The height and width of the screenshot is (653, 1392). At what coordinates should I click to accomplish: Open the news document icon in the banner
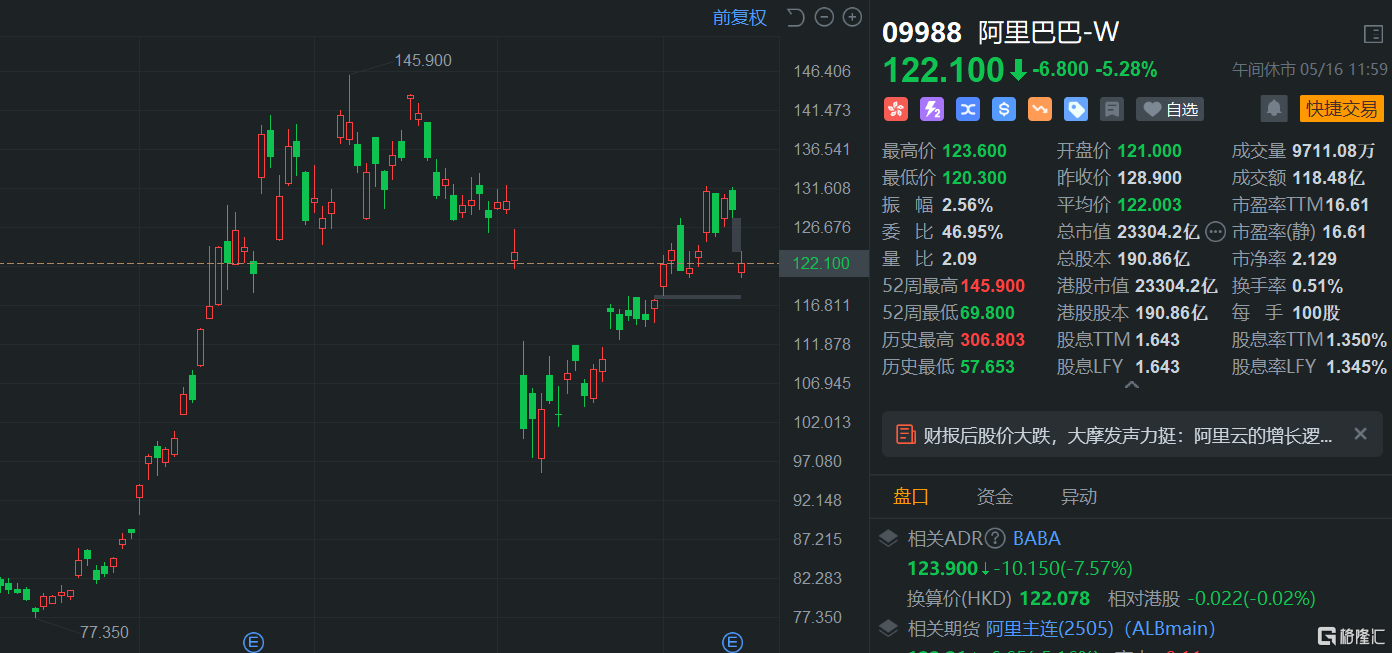pos(906,434)
